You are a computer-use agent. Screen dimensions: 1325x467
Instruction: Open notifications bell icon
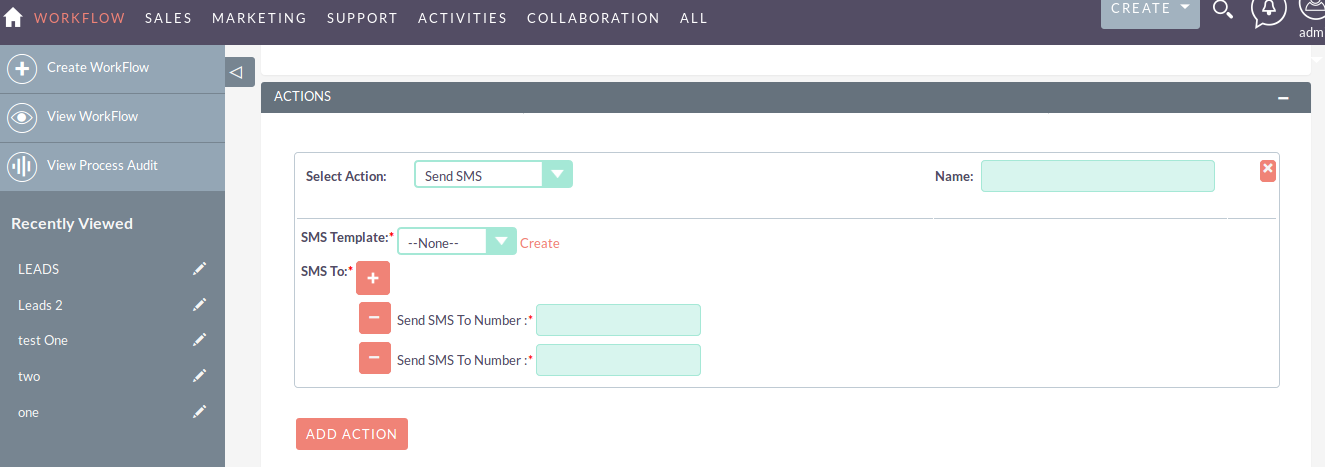[x=1269, y=9]
